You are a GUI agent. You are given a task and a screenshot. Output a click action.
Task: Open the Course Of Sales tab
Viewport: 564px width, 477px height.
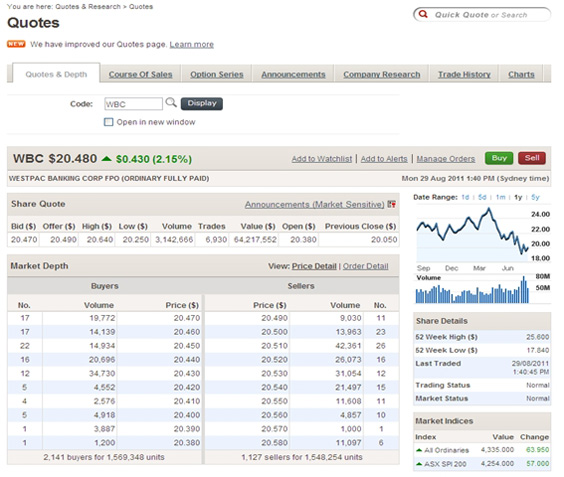[140, 74]
